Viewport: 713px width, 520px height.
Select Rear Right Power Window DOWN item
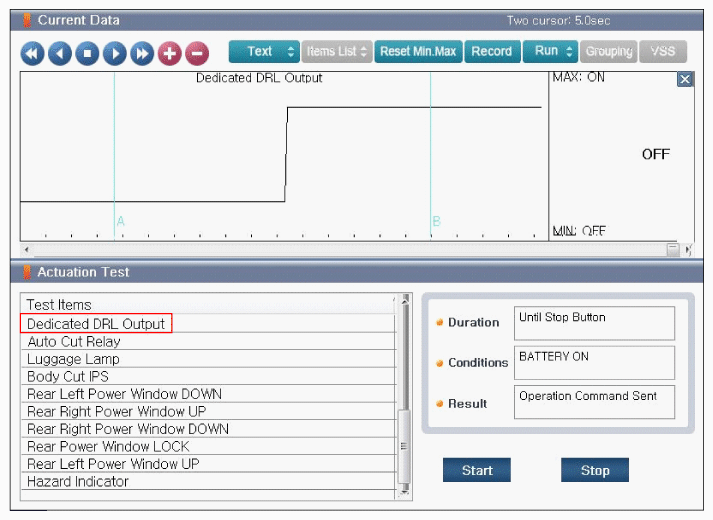(208, 429)
